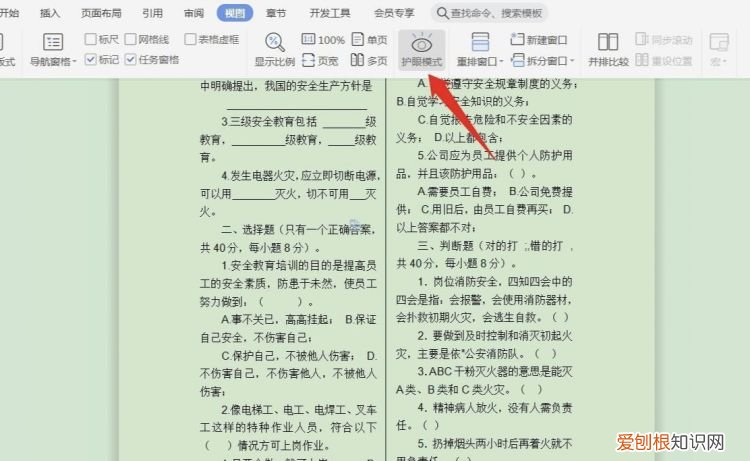Viewport: 750px width, 461px height.
Task: Enable the 标尺 checkbox
Action: 90,39
